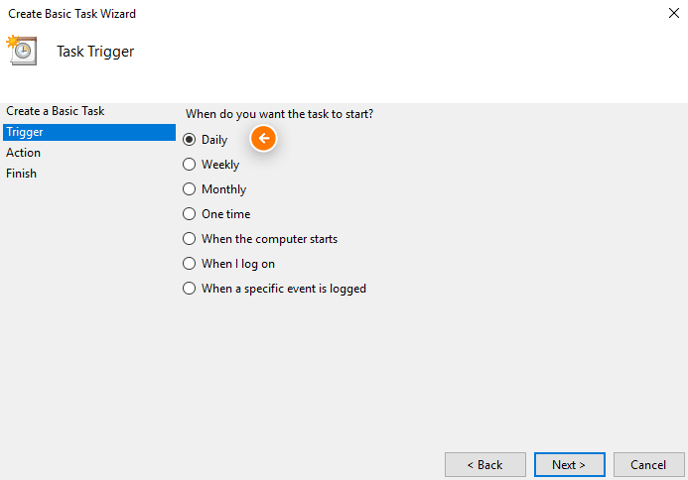Go to the Action step in sidebar
Viewport: 688px width, 480px height.
23,153
